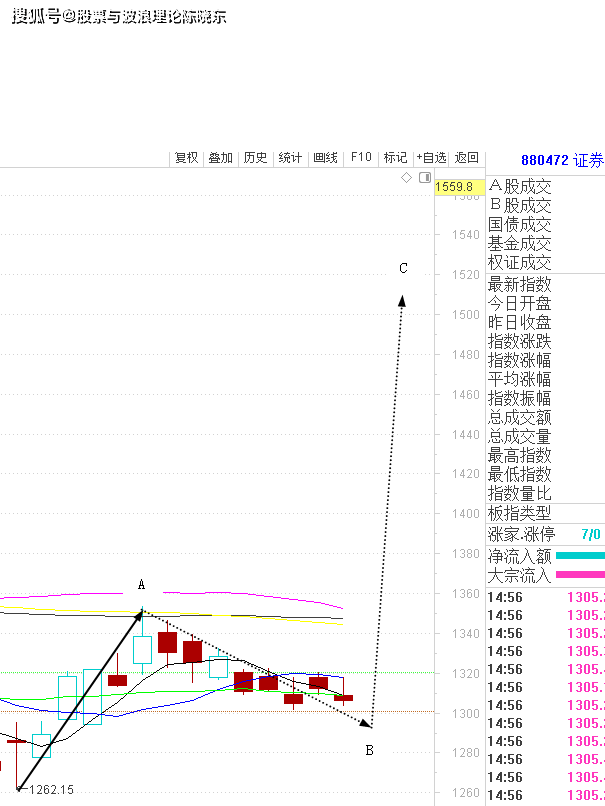Select the point C label on chart
The image size is (605, 806).
(404, 268)
